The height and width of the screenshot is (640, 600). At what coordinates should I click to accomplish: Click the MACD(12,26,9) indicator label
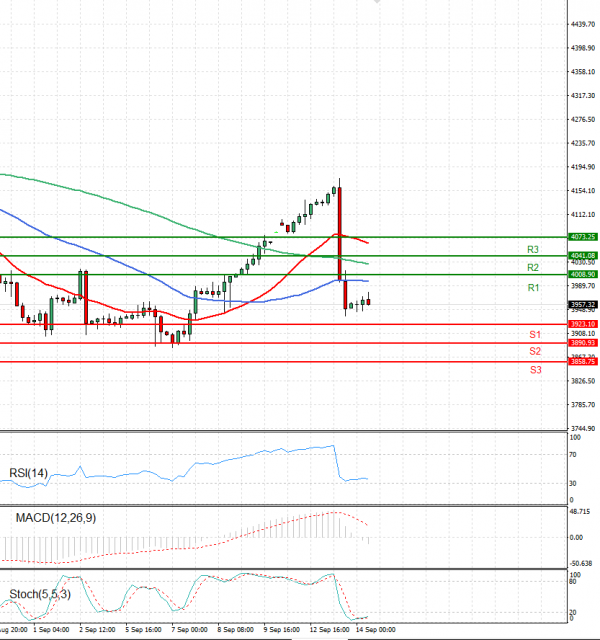56,518
